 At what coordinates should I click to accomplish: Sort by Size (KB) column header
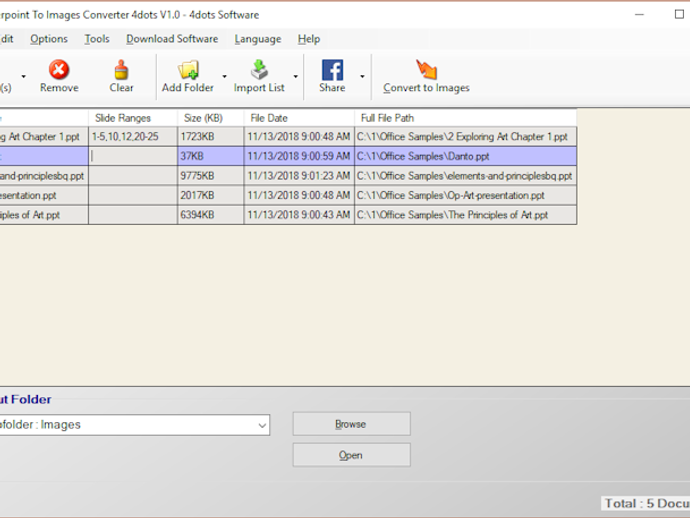pos(211,118)
